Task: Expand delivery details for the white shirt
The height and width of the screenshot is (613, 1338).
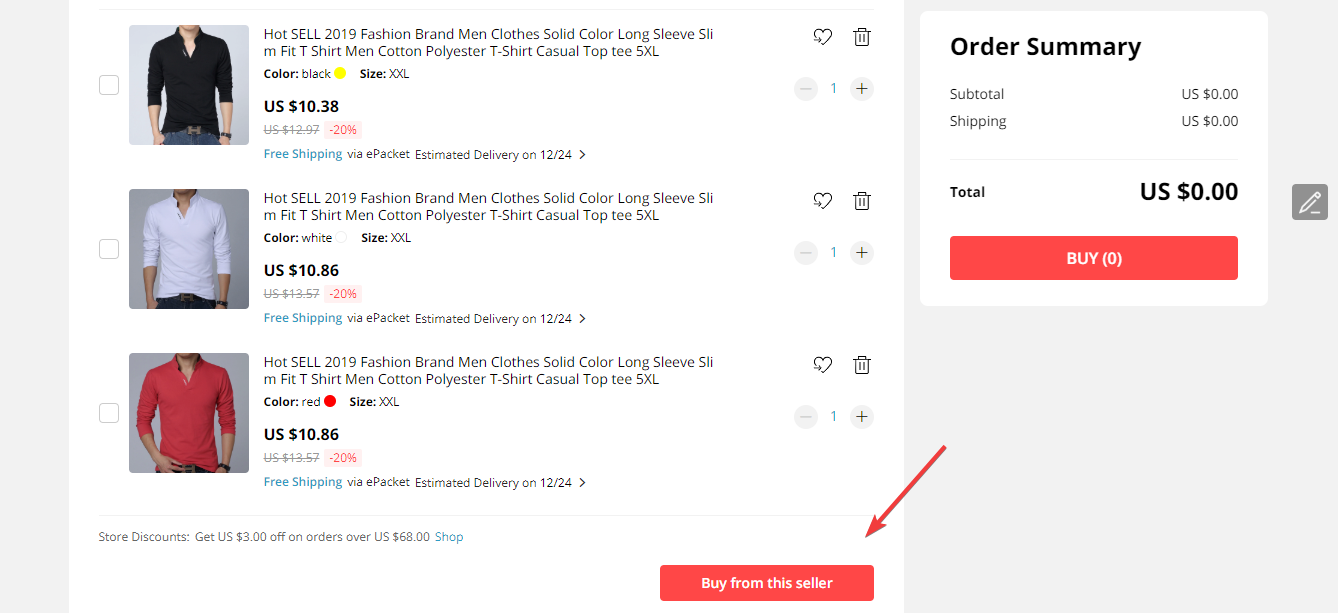Action: (x=583, y=319)
